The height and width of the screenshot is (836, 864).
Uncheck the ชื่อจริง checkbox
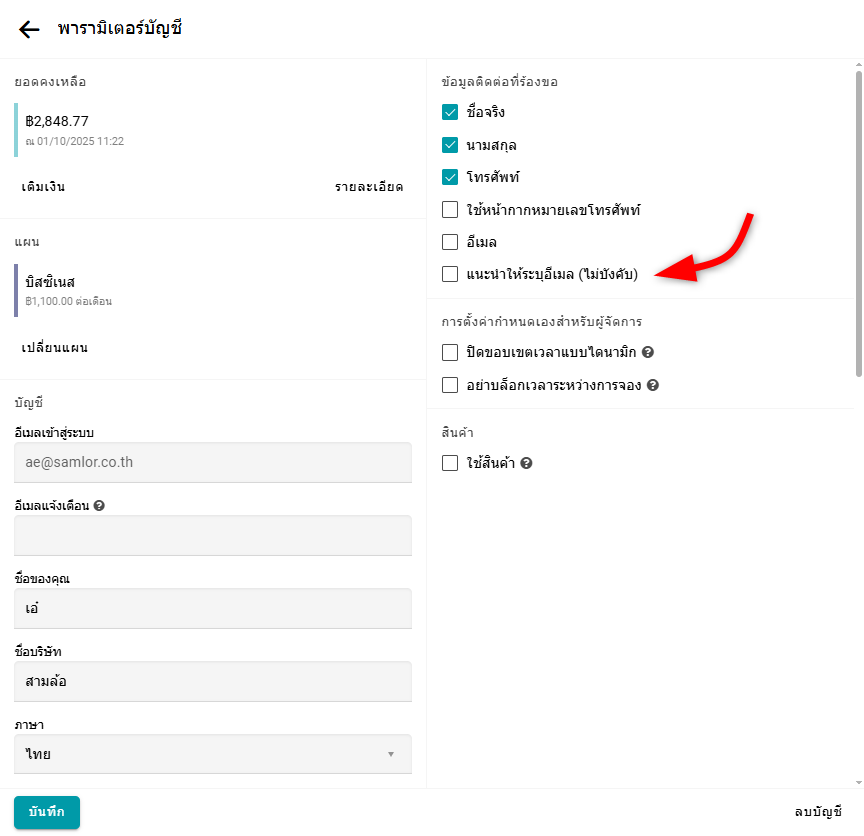pos(450,113)
